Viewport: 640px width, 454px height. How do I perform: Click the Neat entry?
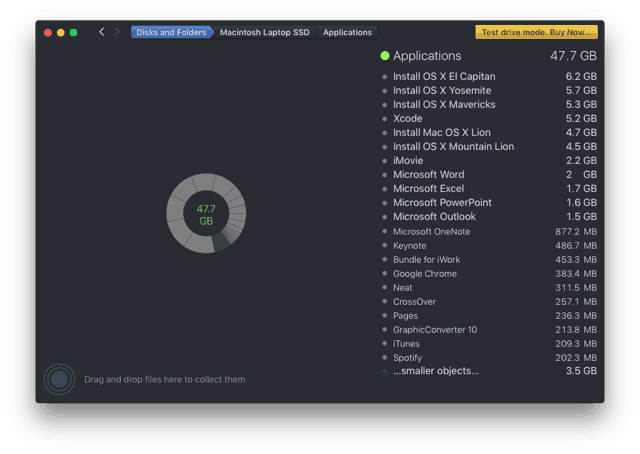(x=489, y=287)
